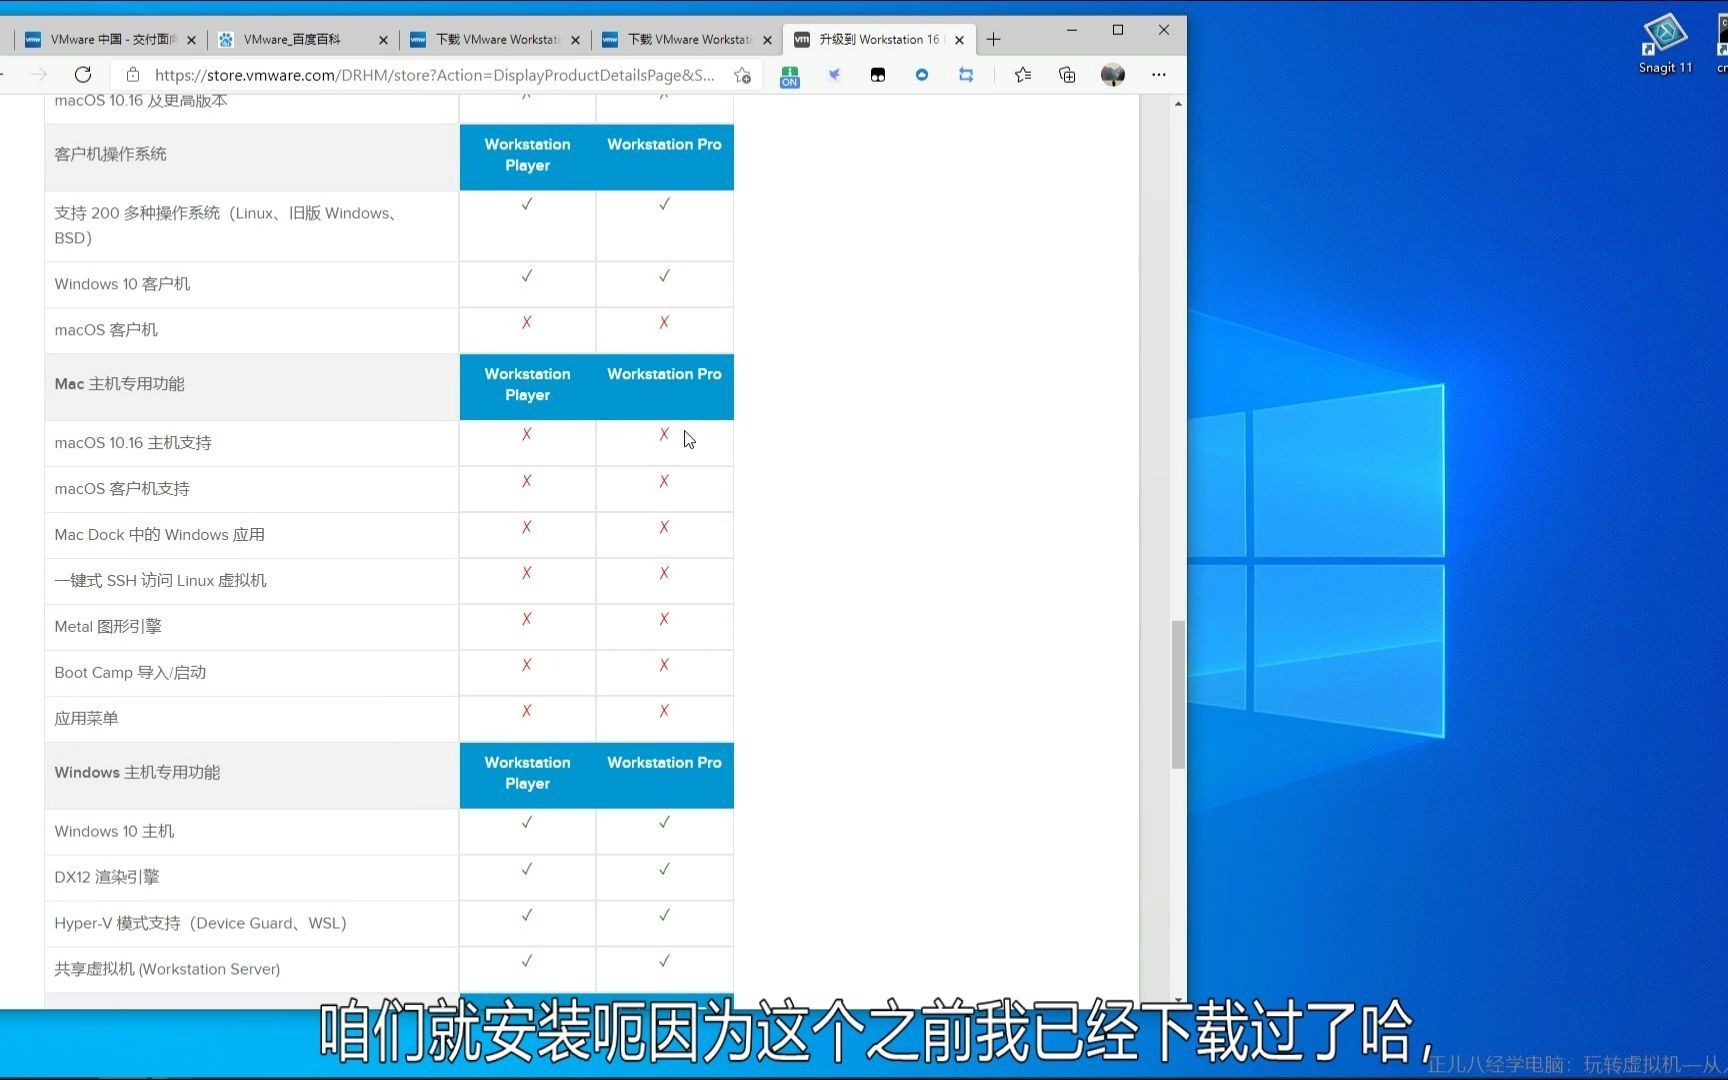
Task: Click Workstation Pro header in Mac 主机专用功能 section
Action: (664, 374)
